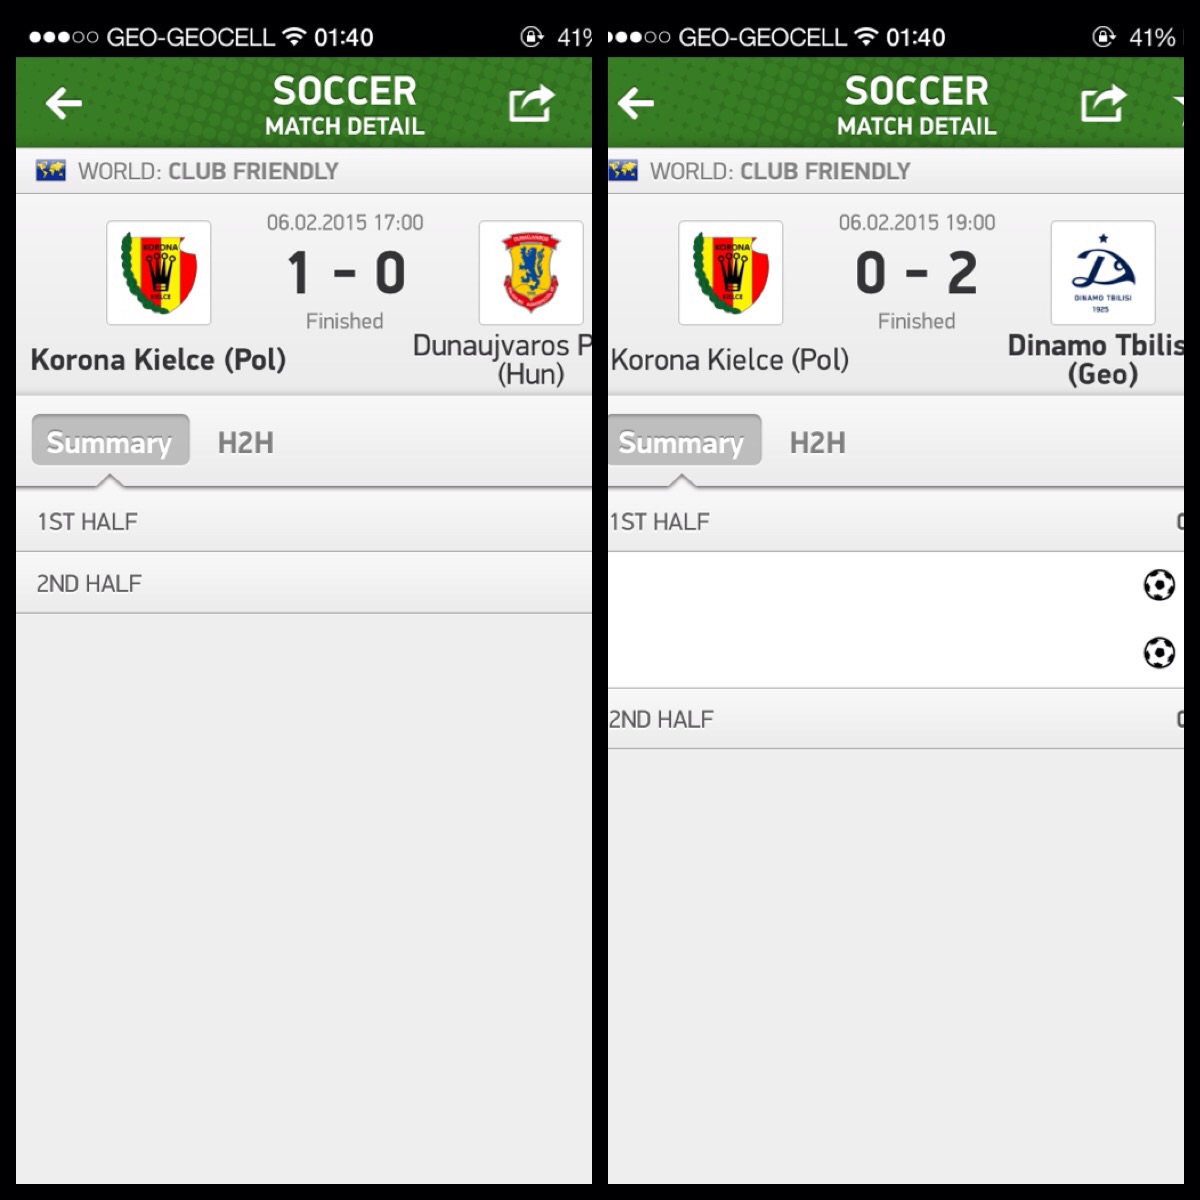
Task: Select Summary tab in left match
Action: pos(110,441)
